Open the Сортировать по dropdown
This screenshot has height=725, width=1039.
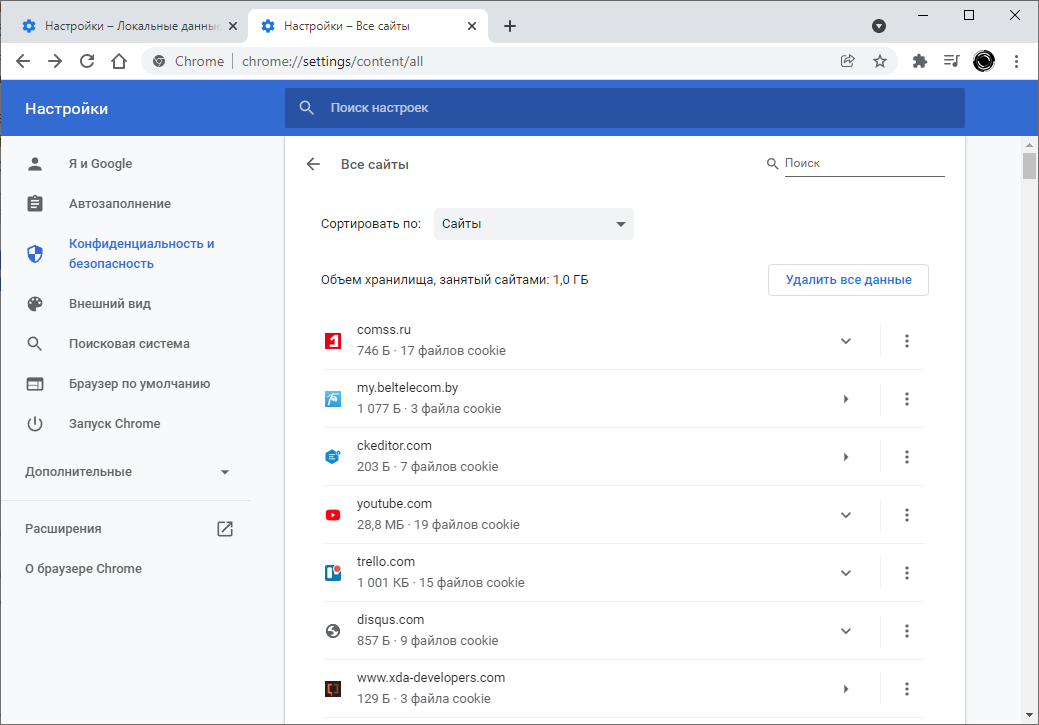(x=534, y=224)
